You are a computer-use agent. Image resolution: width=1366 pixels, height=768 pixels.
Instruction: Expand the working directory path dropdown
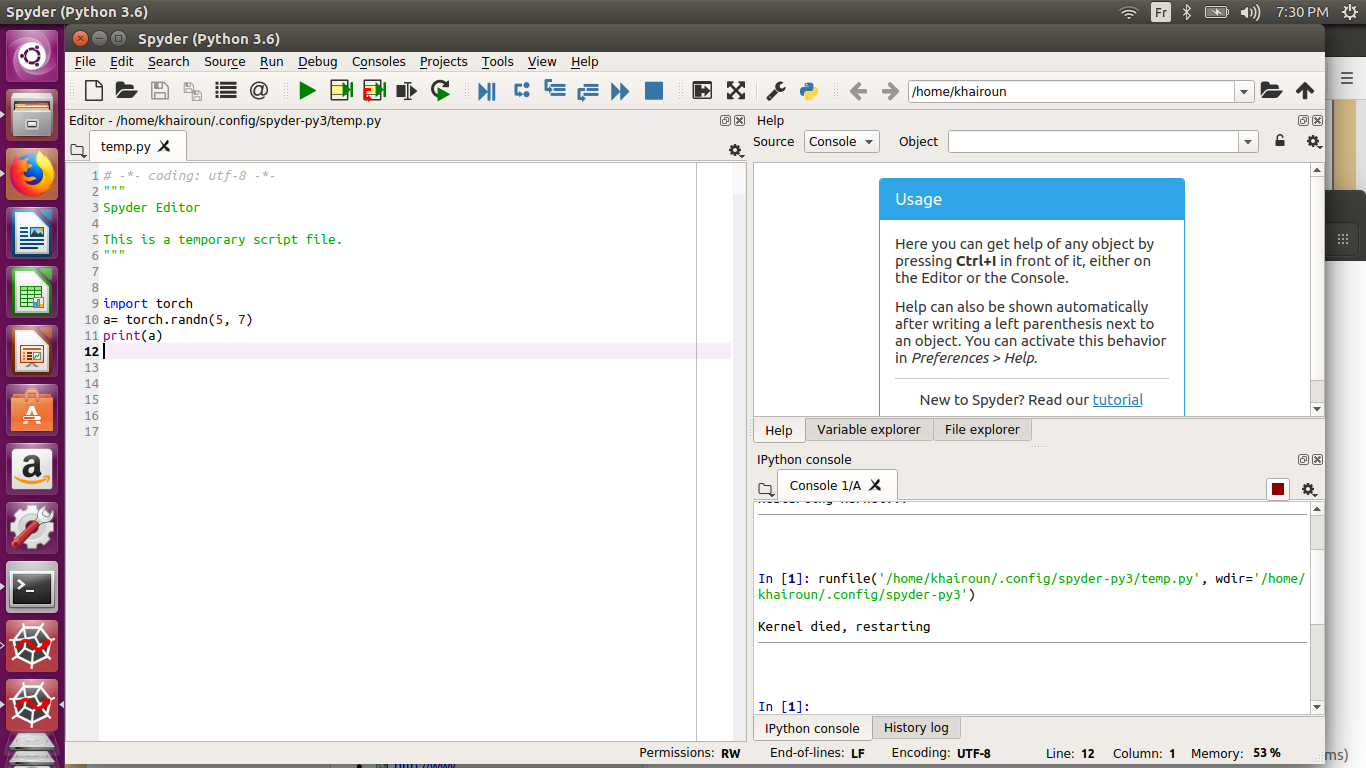[1244, 92]
